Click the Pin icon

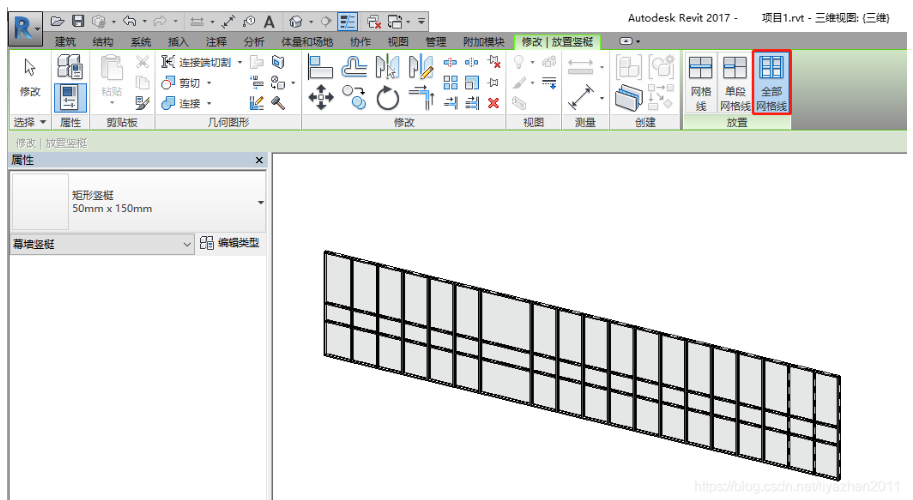(494, 83)
